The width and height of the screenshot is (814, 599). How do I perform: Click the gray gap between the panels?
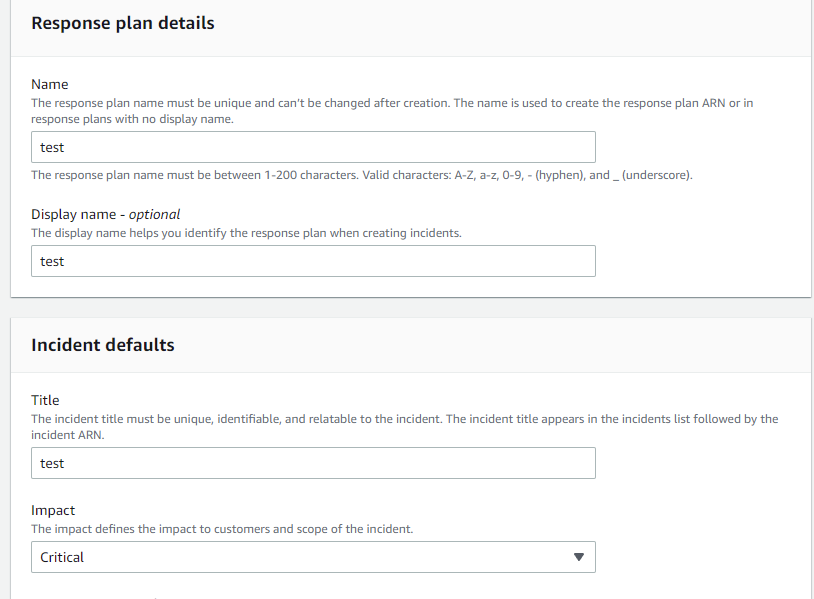(x=410, y=308)
